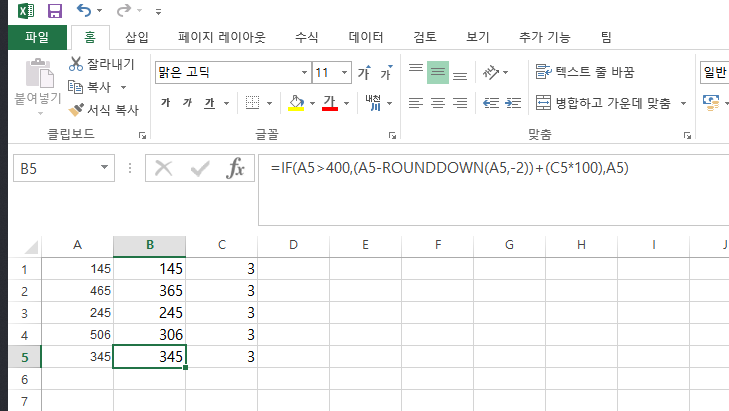Click the align right icon
The height and width of the screenshot is (411, 729).
click(460, 102)
